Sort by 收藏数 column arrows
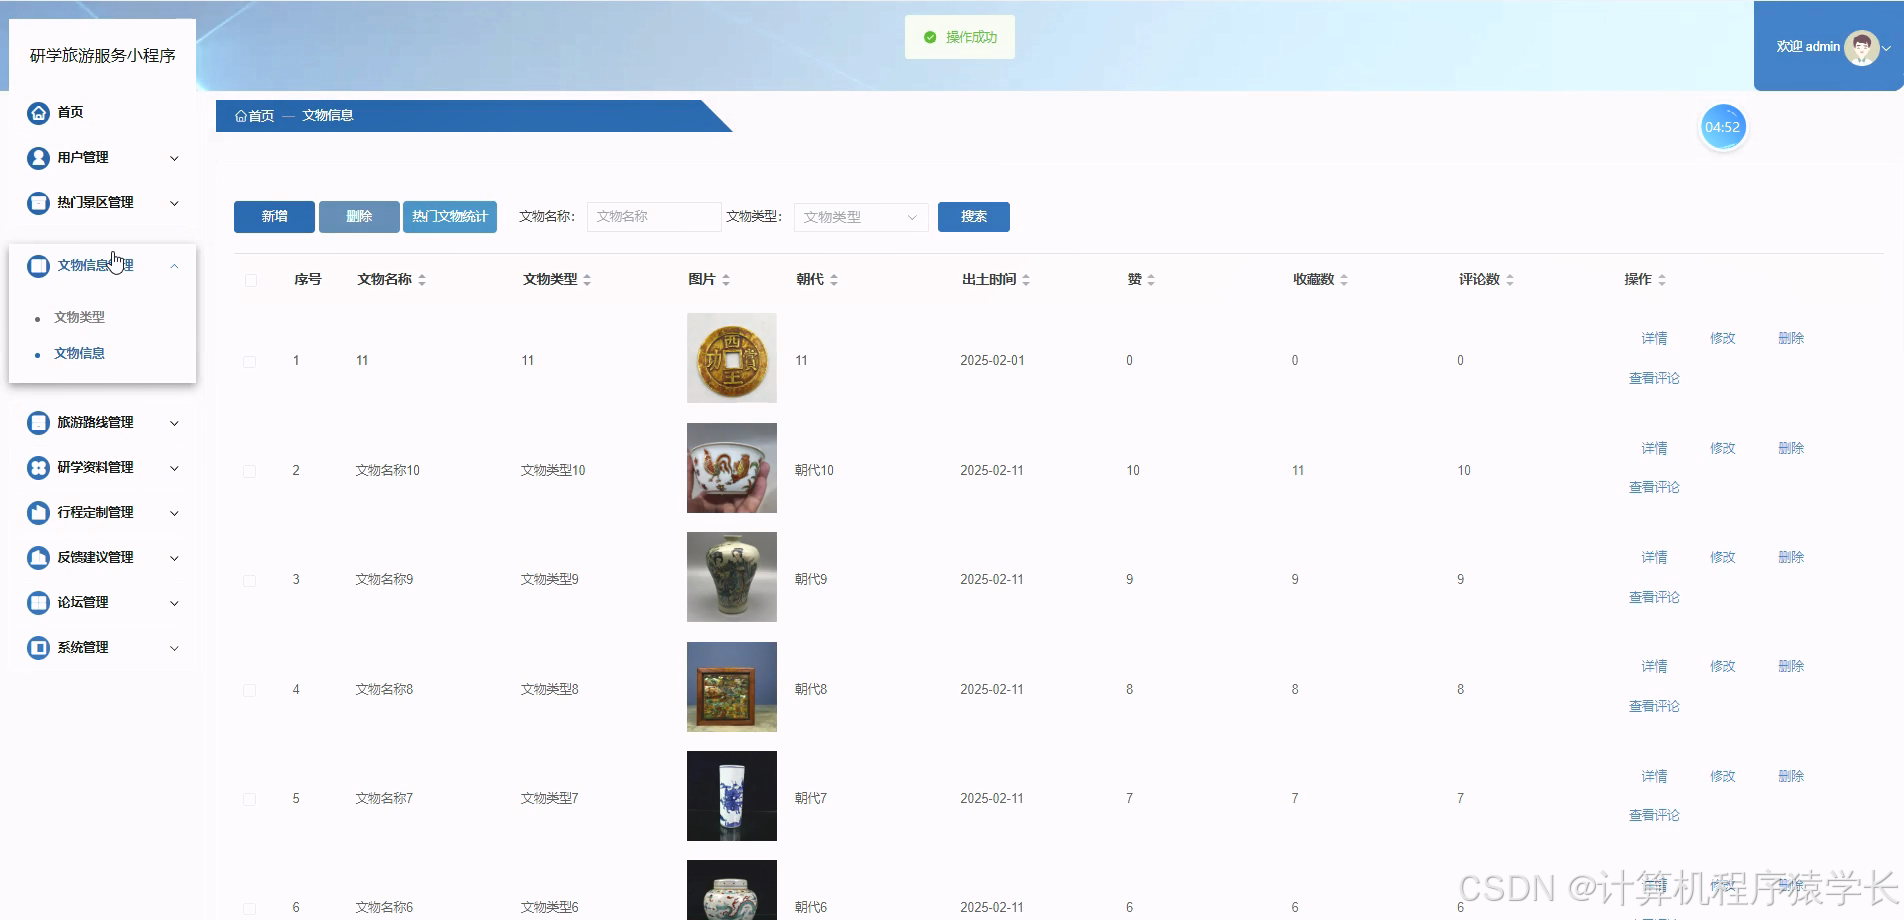The image size is (1904, 920). pos(1344,280)
